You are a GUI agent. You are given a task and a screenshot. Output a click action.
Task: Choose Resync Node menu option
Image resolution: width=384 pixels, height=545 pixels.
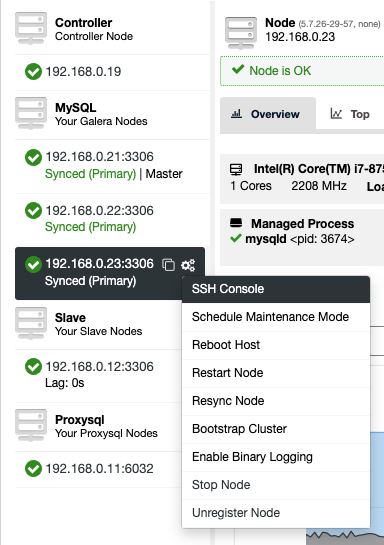coord(276,401)
